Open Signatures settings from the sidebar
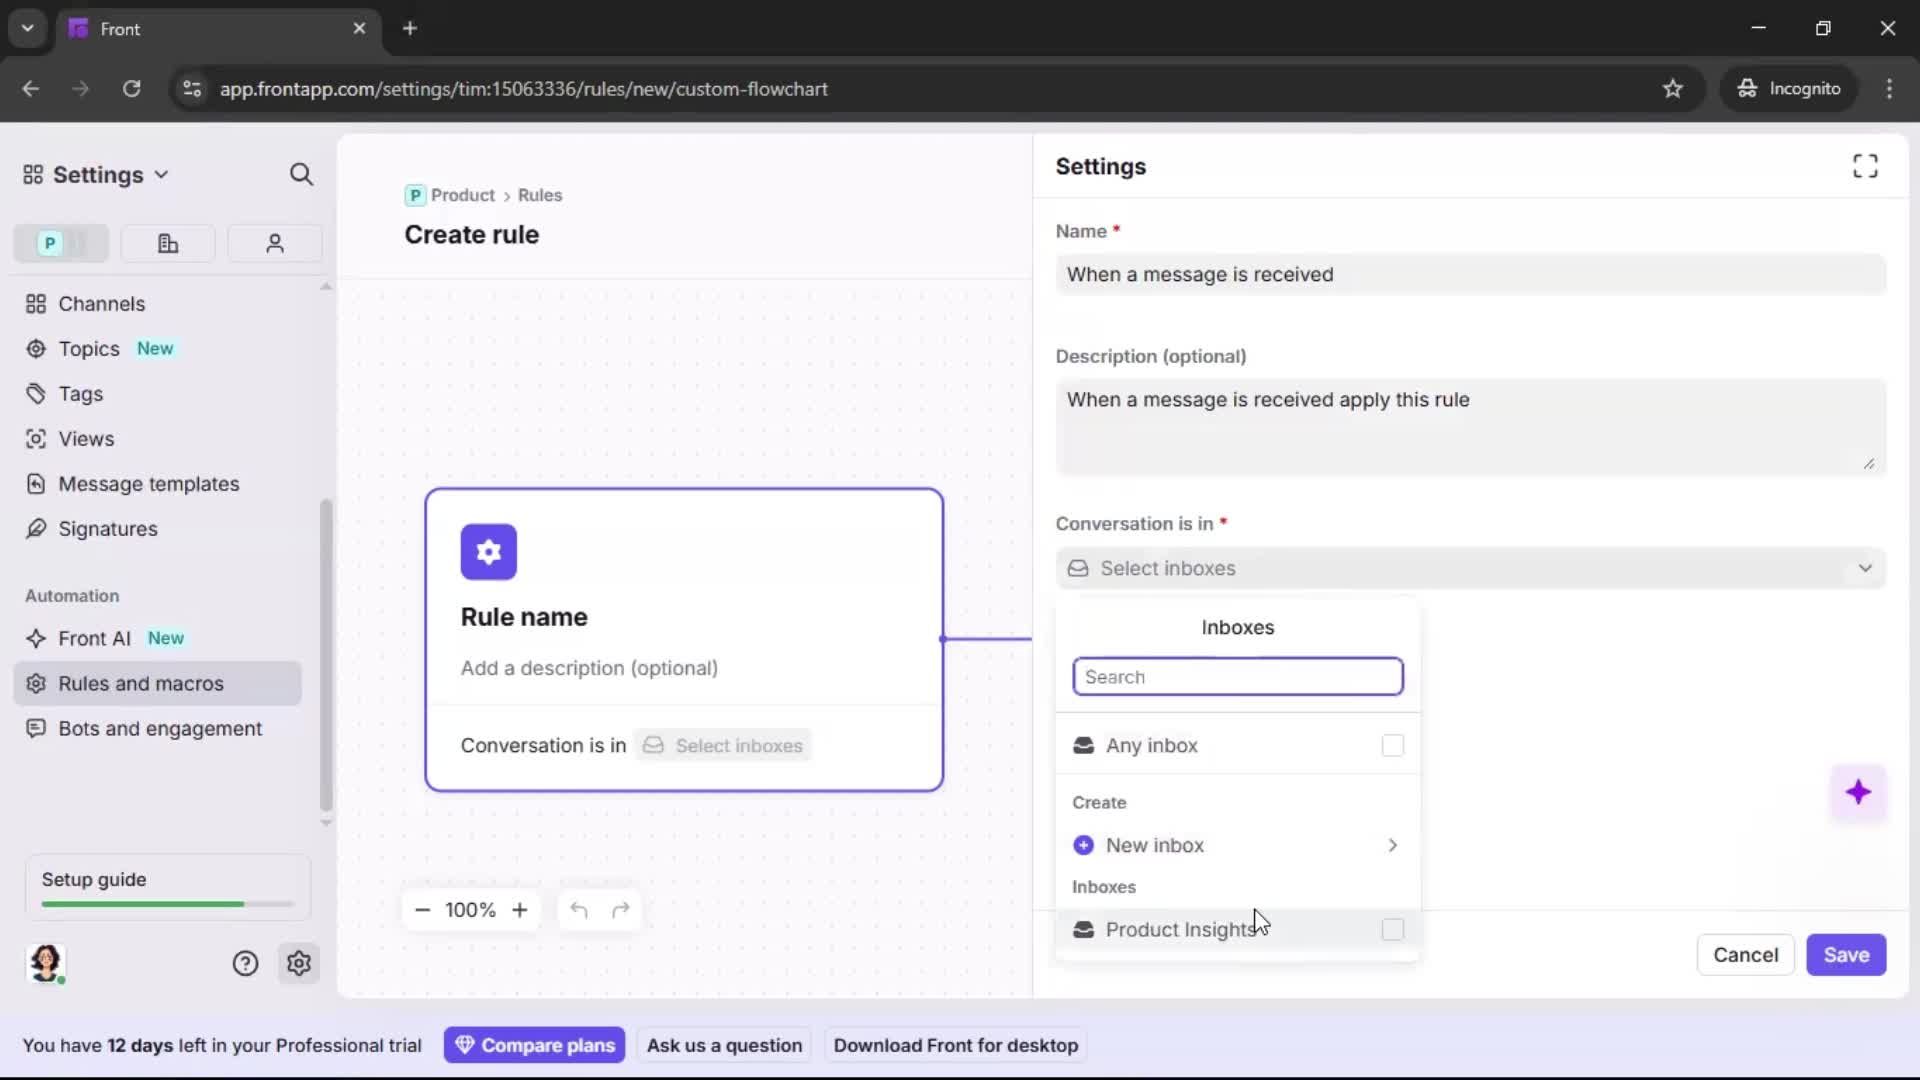 click(x=106, y=529)
